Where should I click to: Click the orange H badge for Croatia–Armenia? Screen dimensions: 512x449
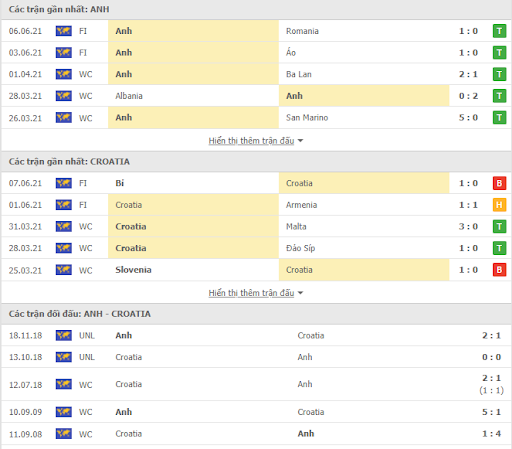coord(499,205)
